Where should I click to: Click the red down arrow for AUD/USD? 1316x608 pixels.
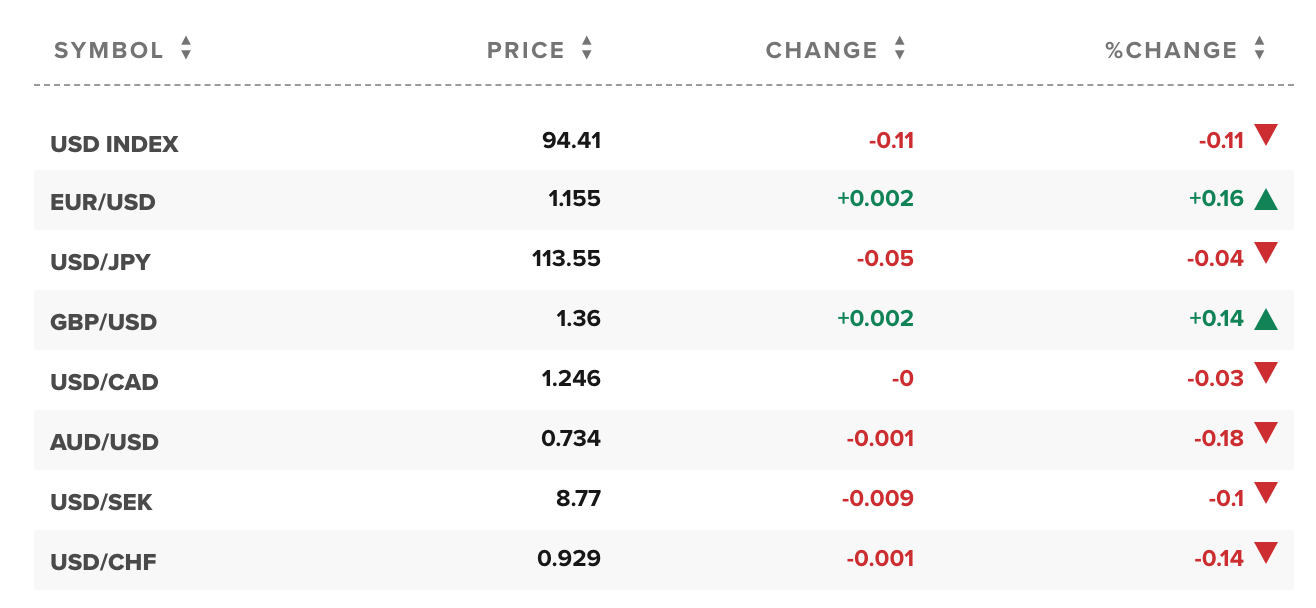[x=1266, y=434]
